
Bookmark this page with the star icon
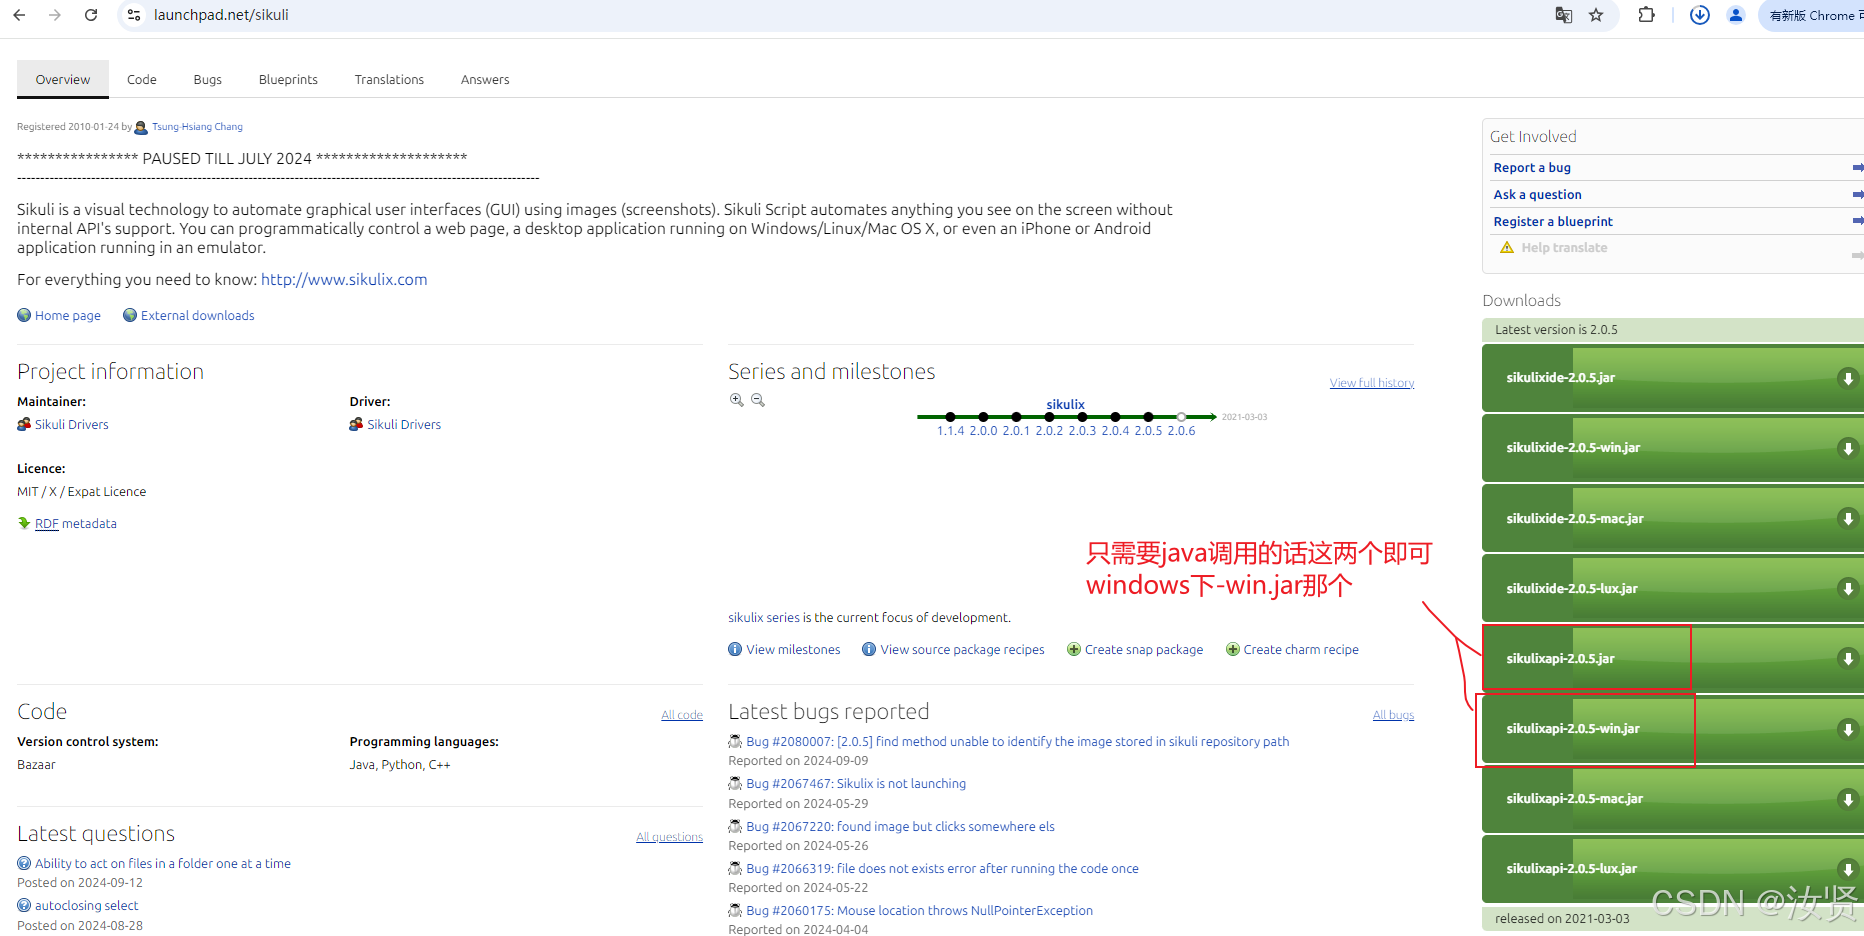point(1596,15)
